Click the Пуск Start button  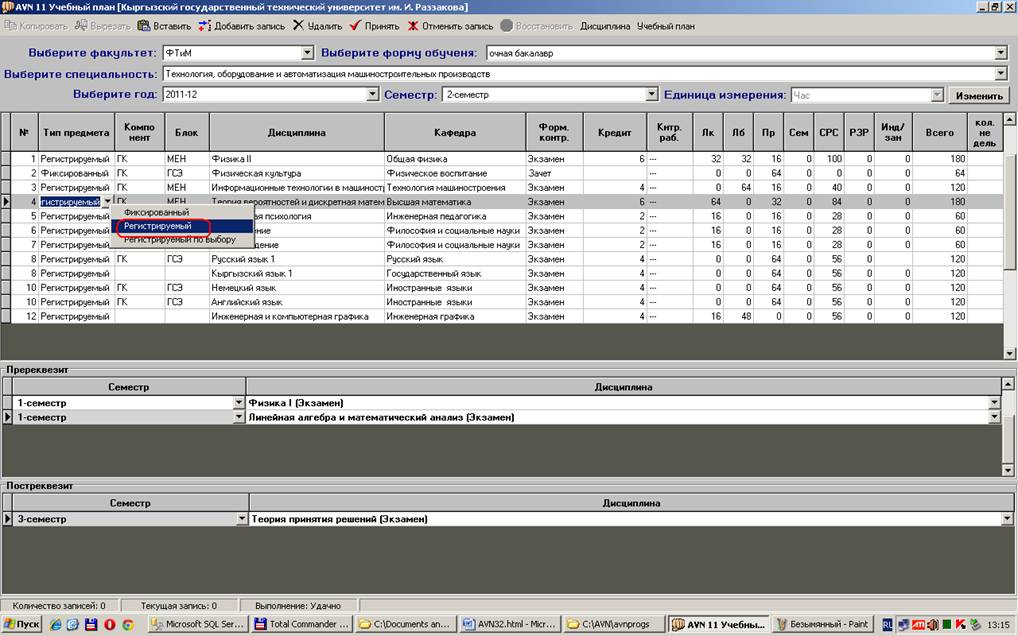22,624
